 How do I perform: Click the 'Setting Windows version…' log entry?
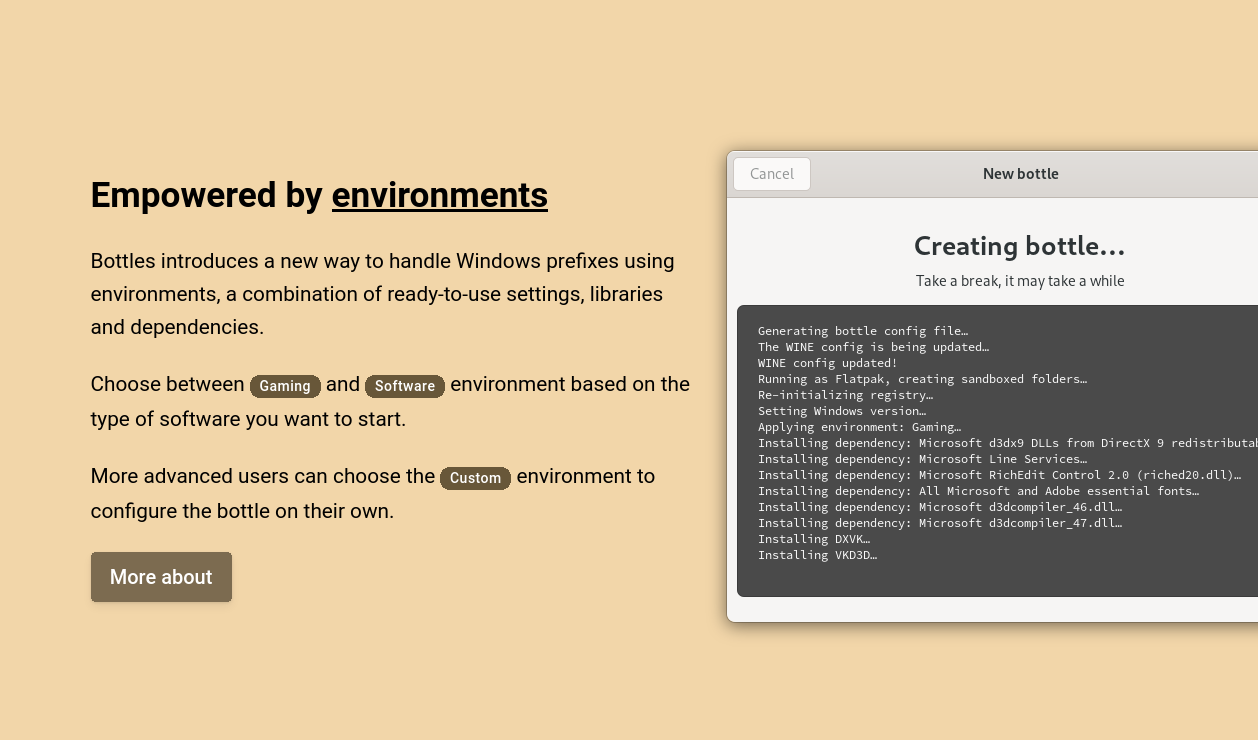(x=841, y=411)
